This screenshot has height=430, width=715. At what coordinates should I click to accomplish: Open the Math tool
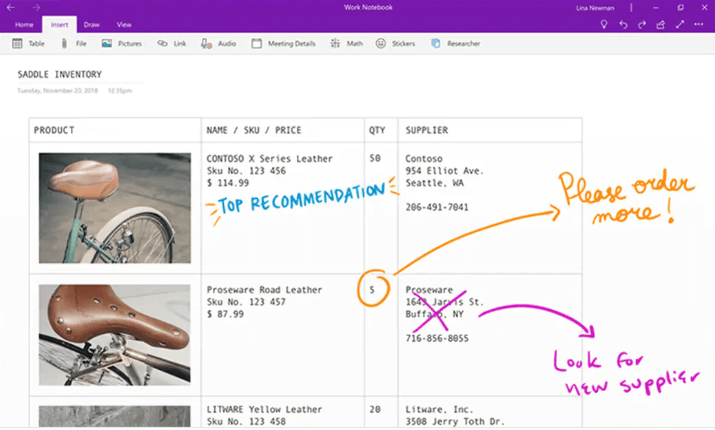[x=347, y=44]
